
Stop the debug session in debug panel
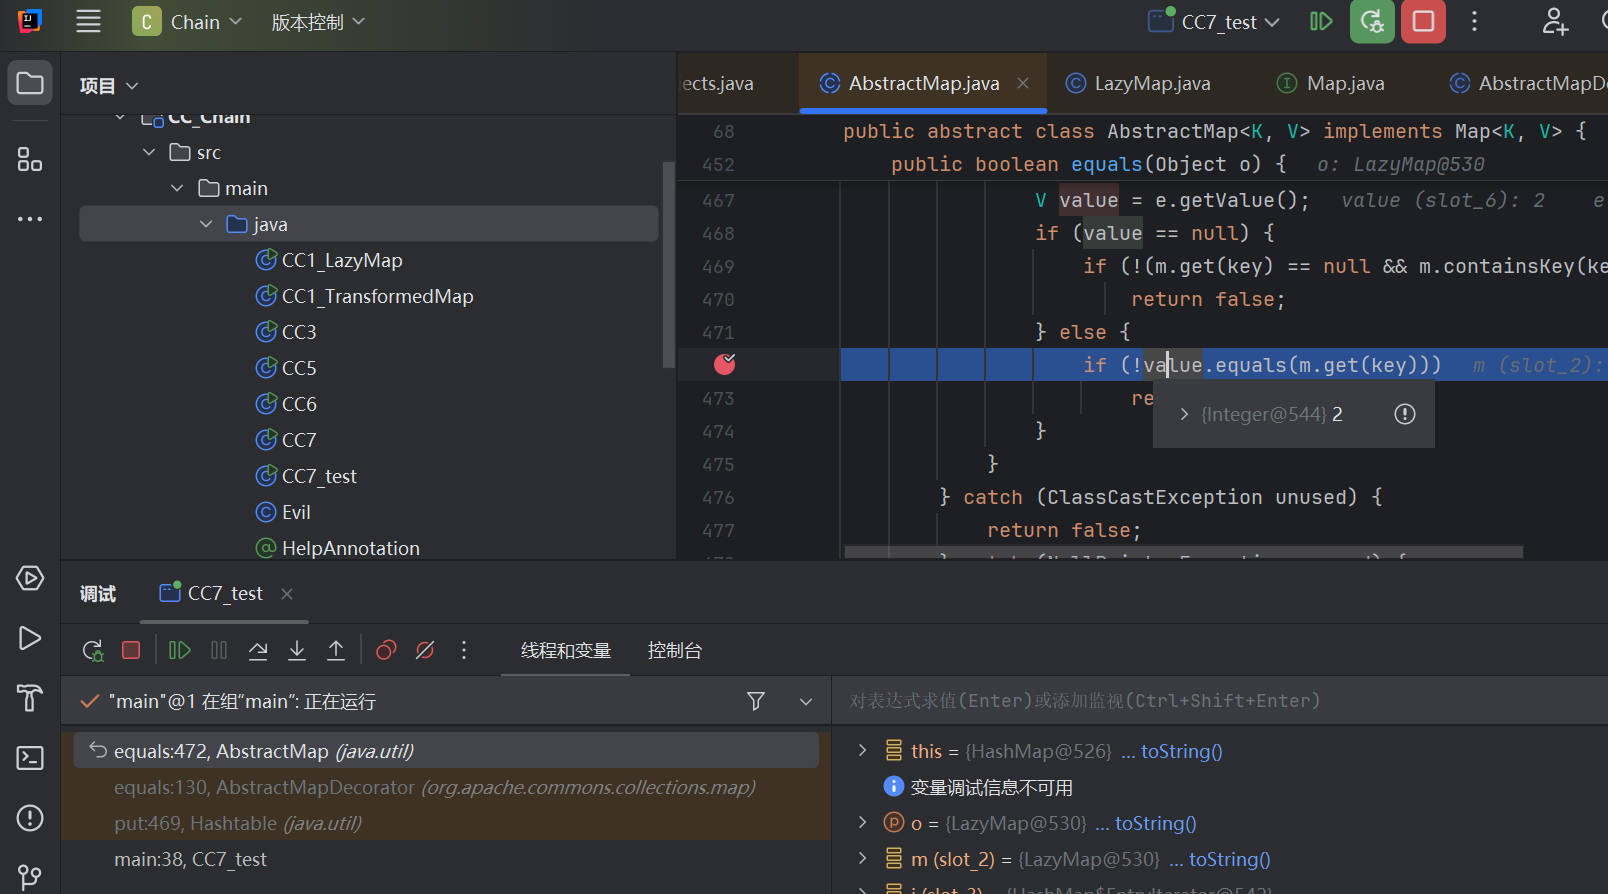(131, 651)
